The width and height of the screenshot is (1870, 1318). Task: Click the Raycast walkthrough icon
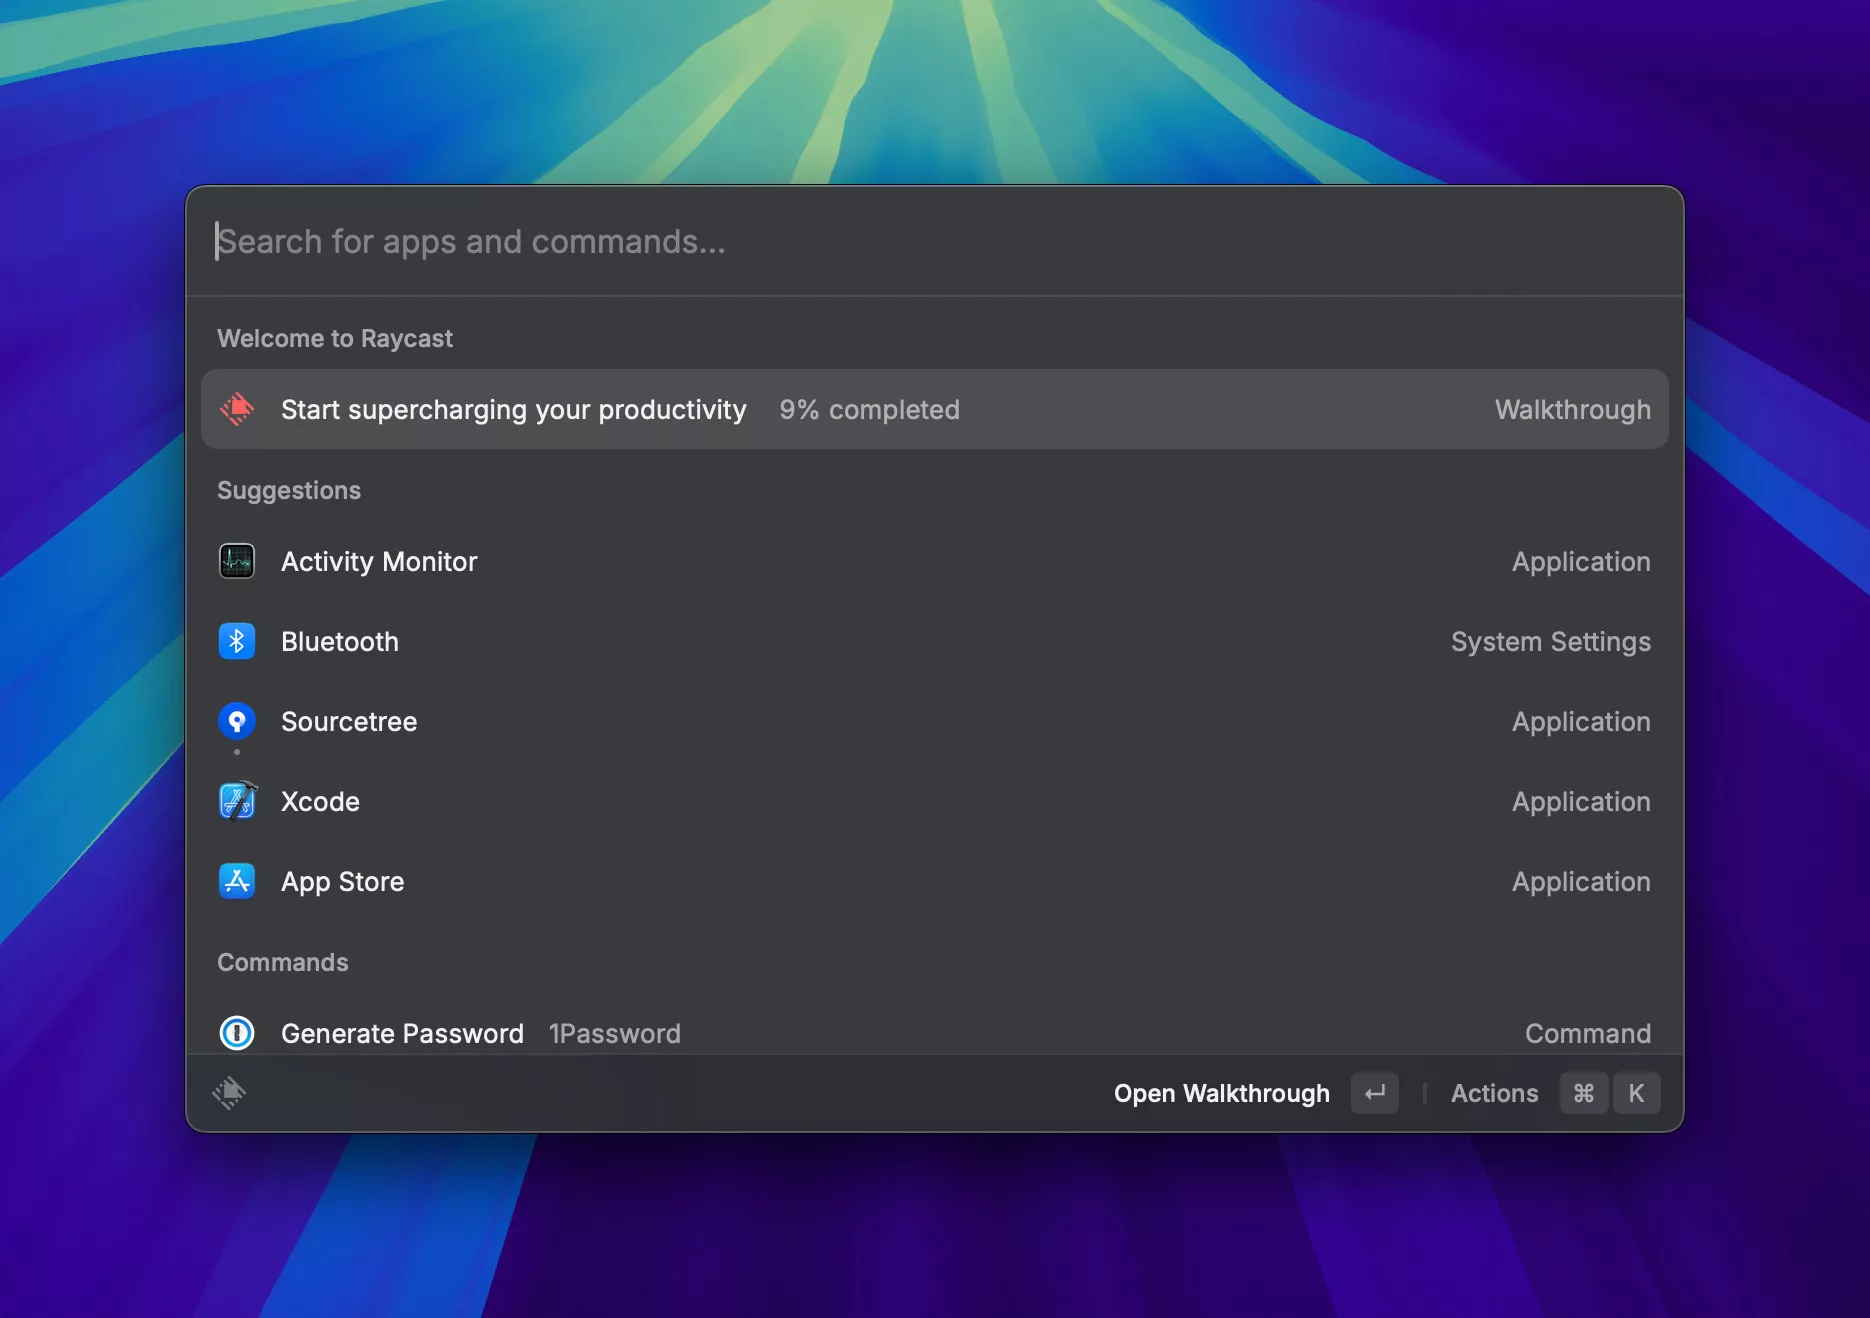pos(237,409)
